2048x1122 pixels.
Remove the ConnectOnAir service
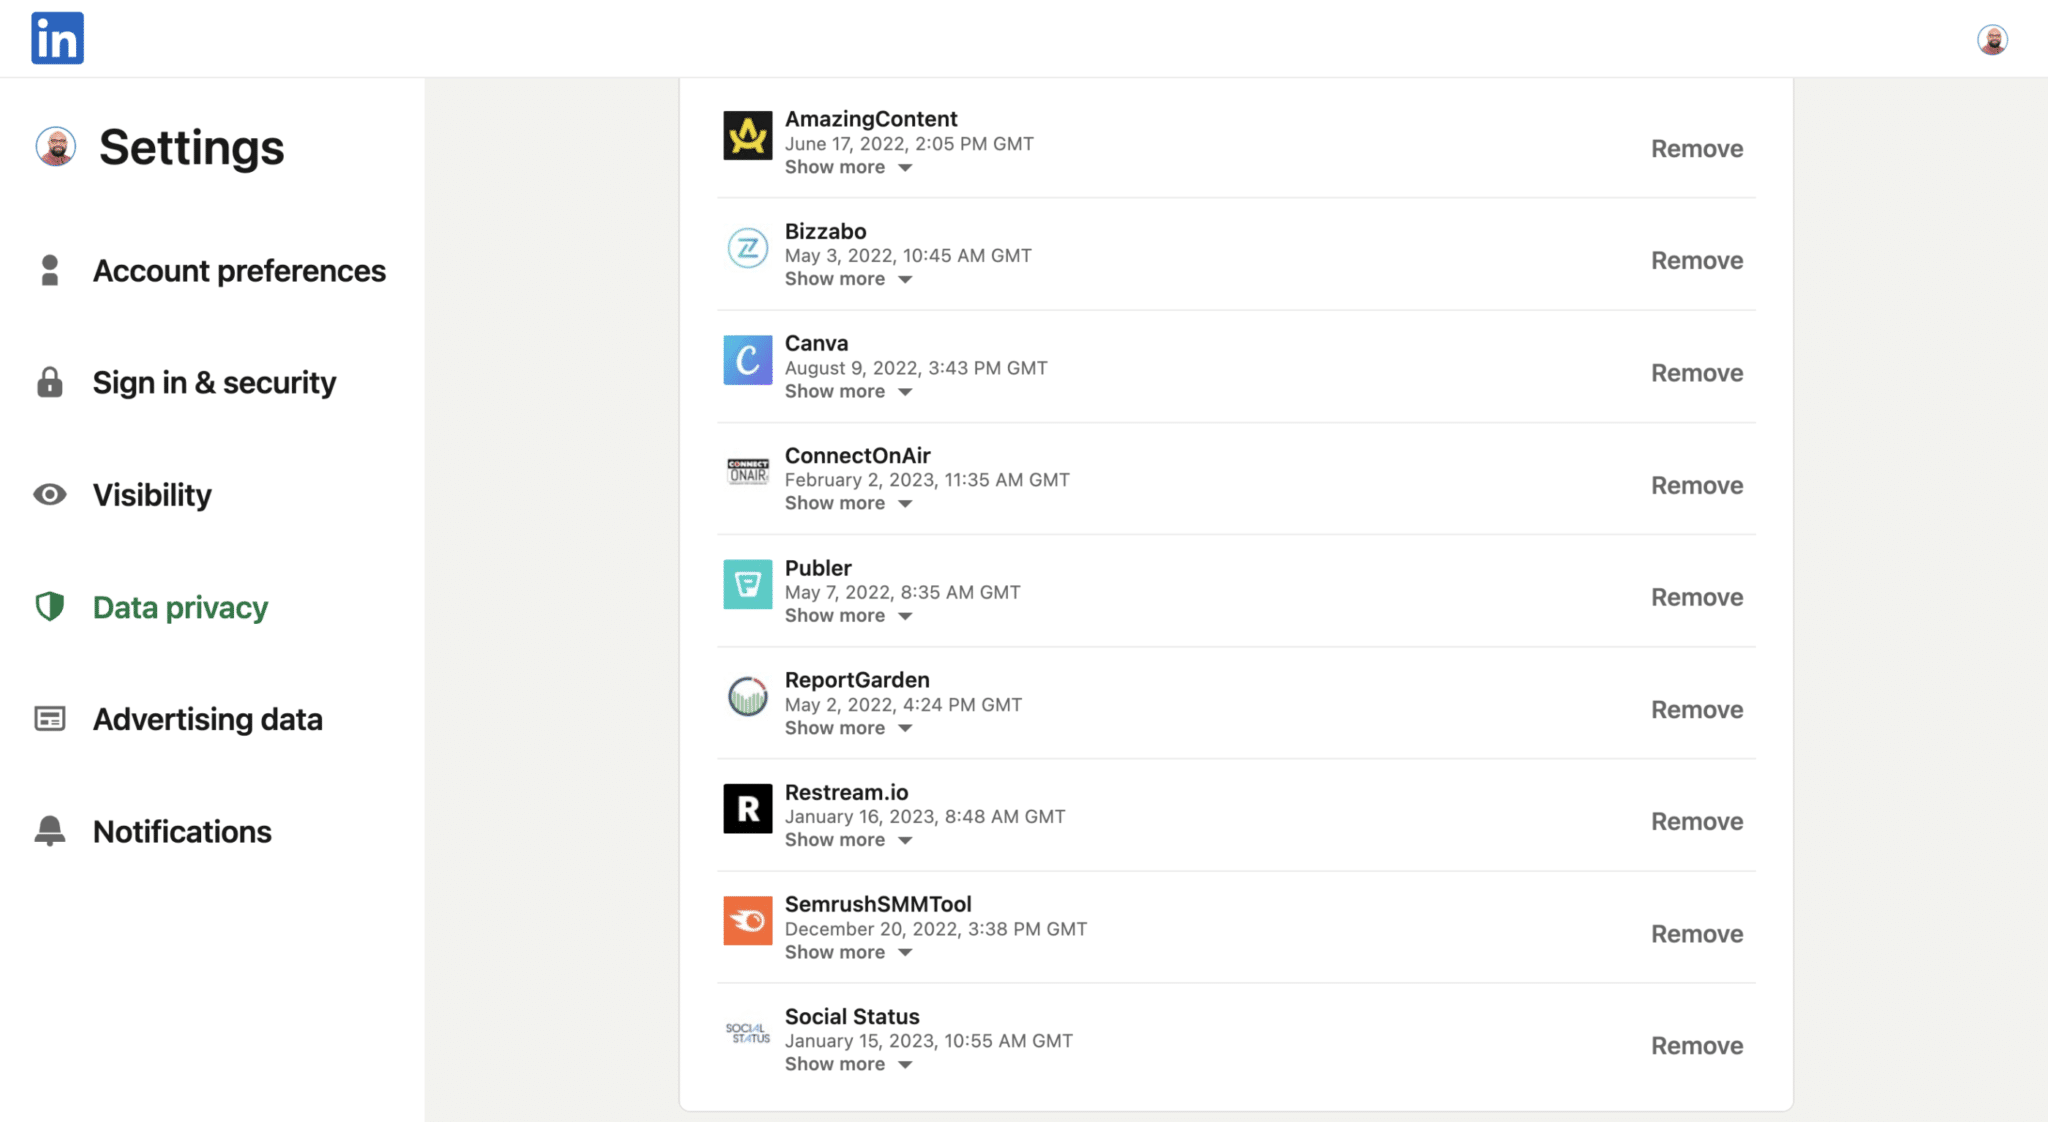coord(1697,485)
